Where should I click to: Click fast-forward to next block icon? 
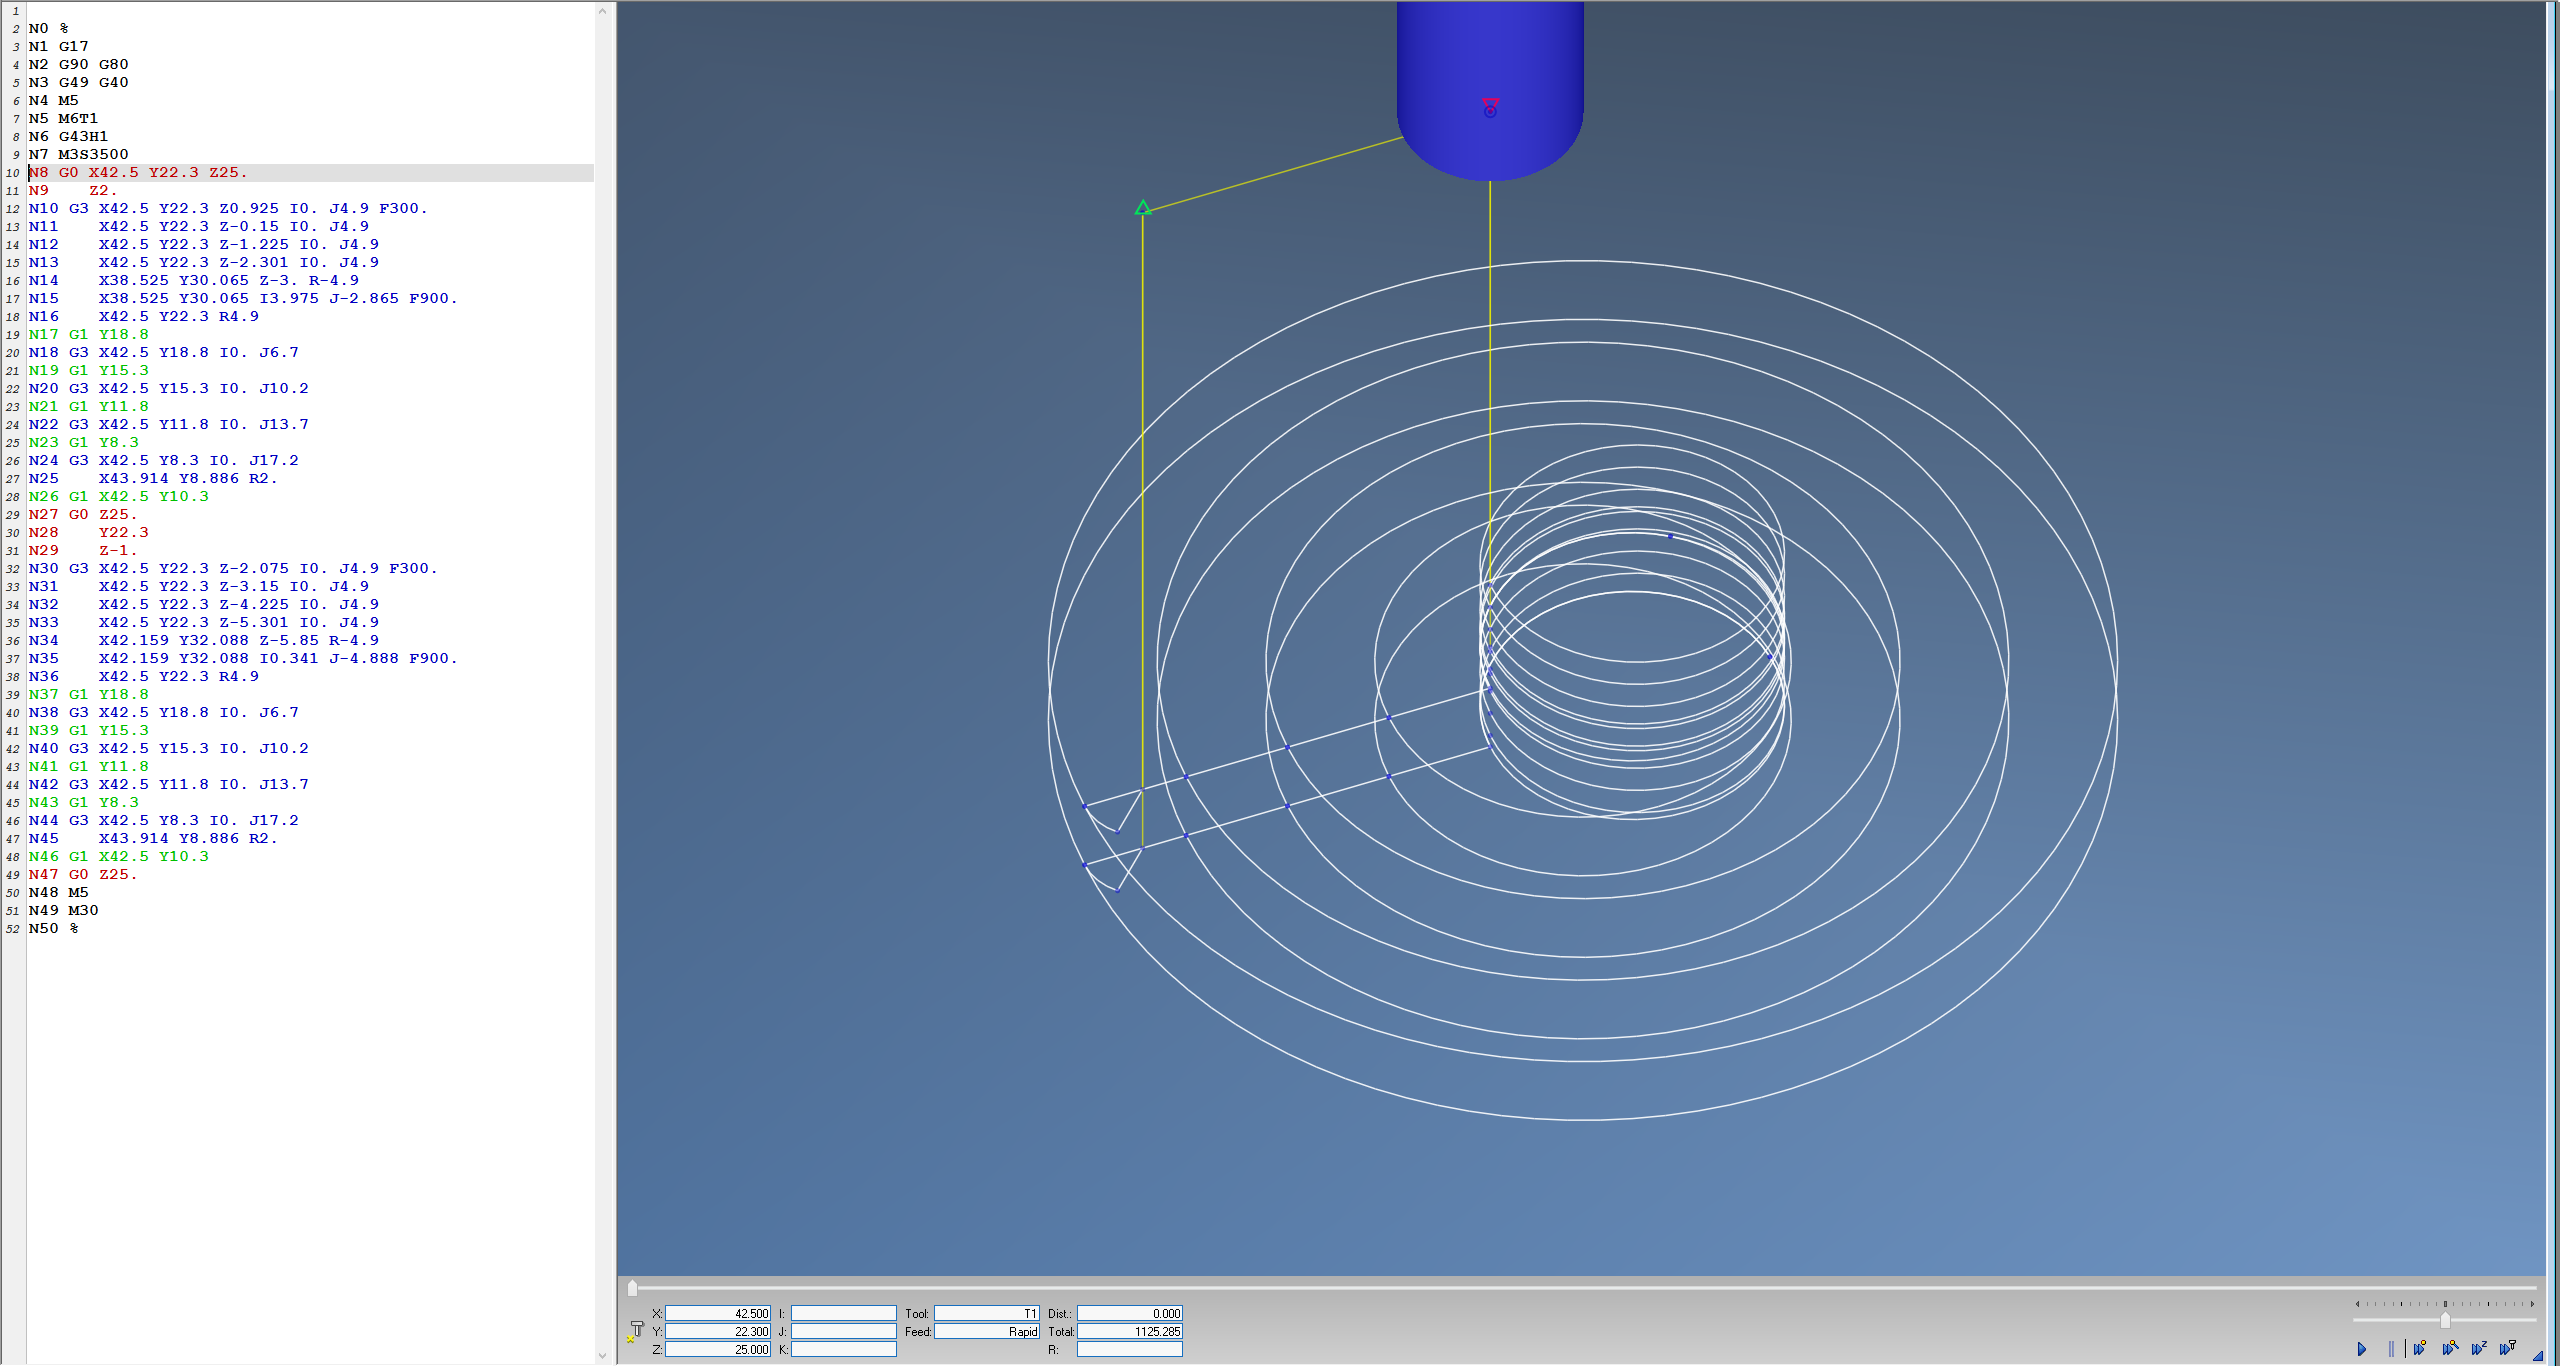click(2419, 1349)
